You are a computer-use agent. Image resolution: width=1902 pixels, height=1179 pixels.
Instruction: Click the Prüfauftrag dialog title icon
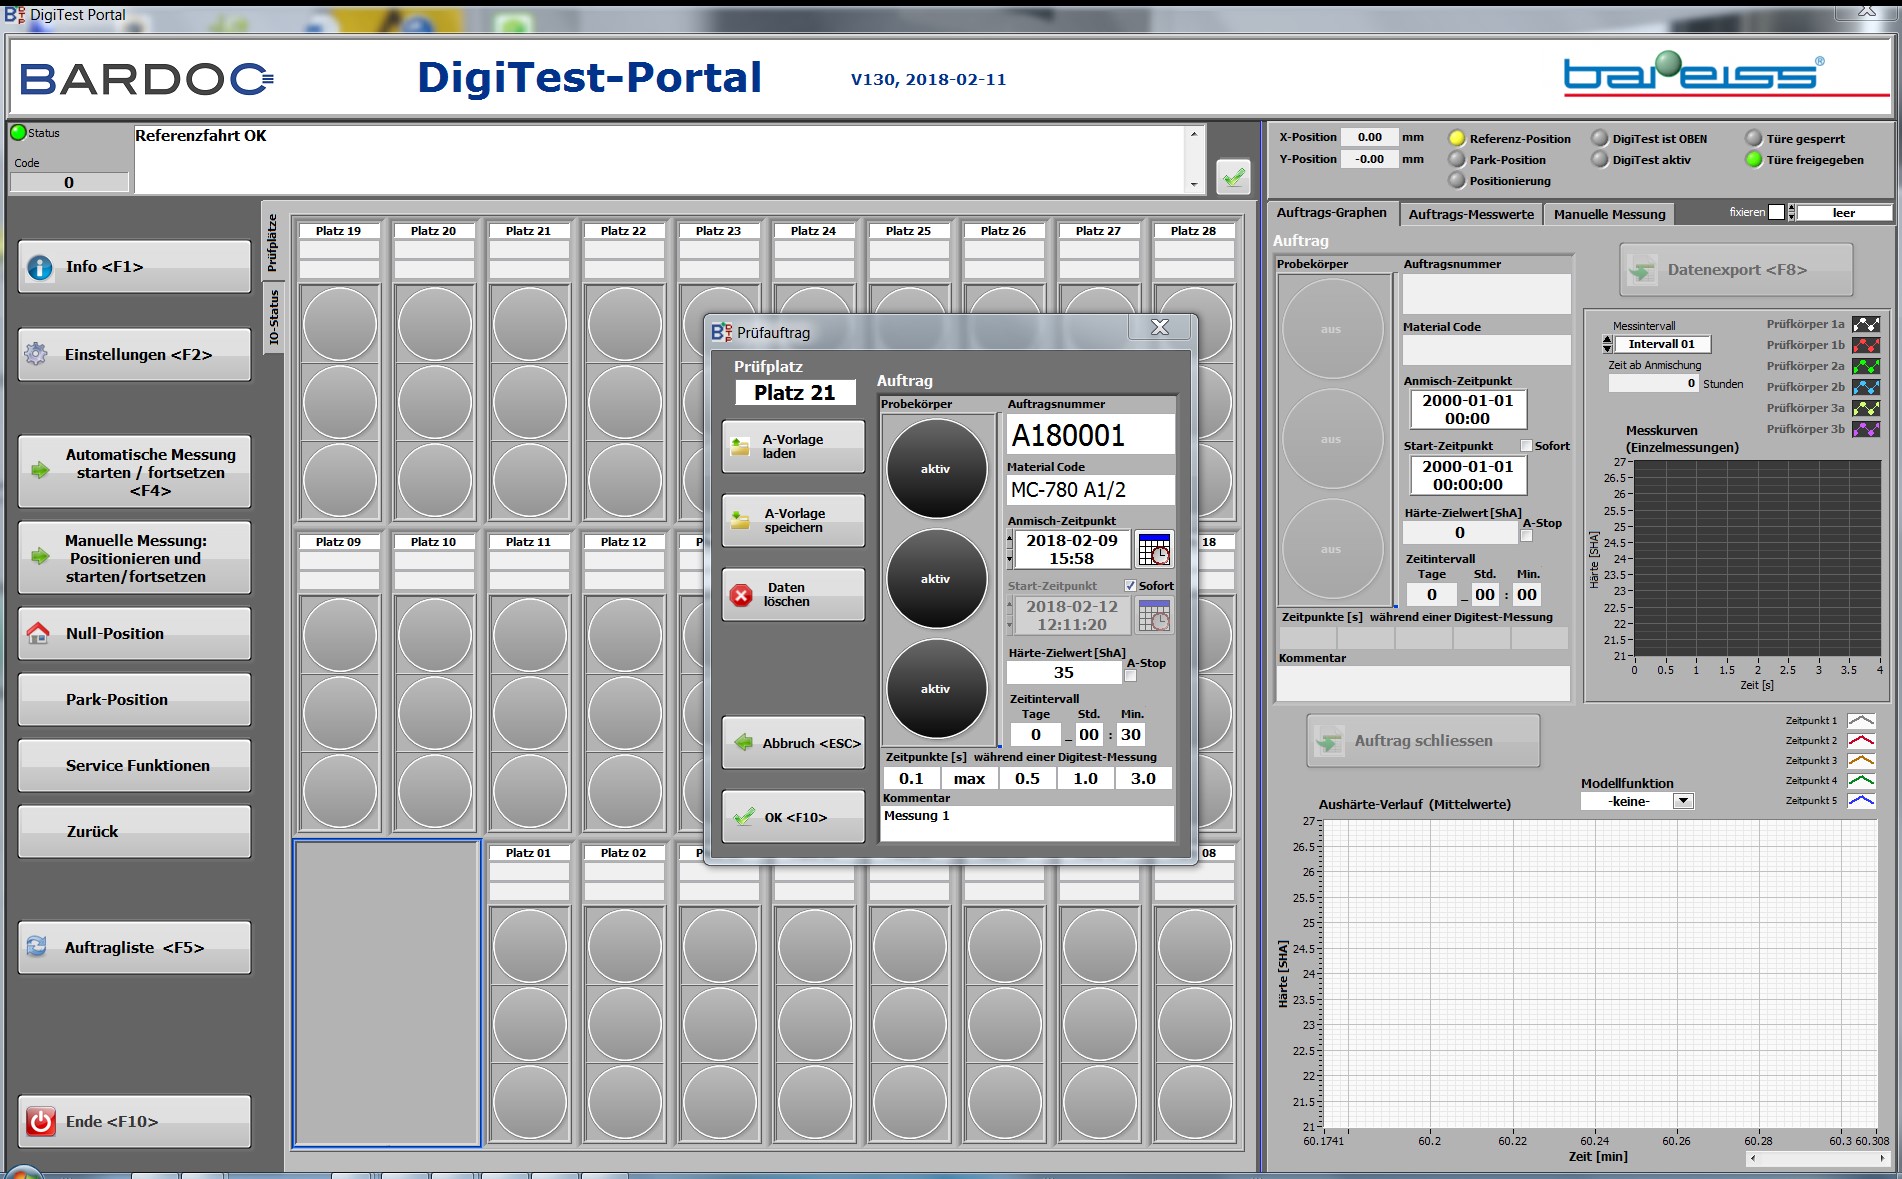pyautogui.click(x=722, y=332)
